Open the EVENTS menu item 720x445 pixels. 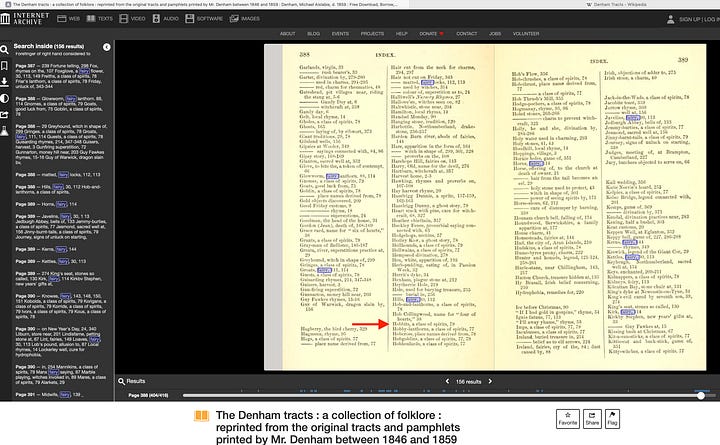tap(340, 34)
